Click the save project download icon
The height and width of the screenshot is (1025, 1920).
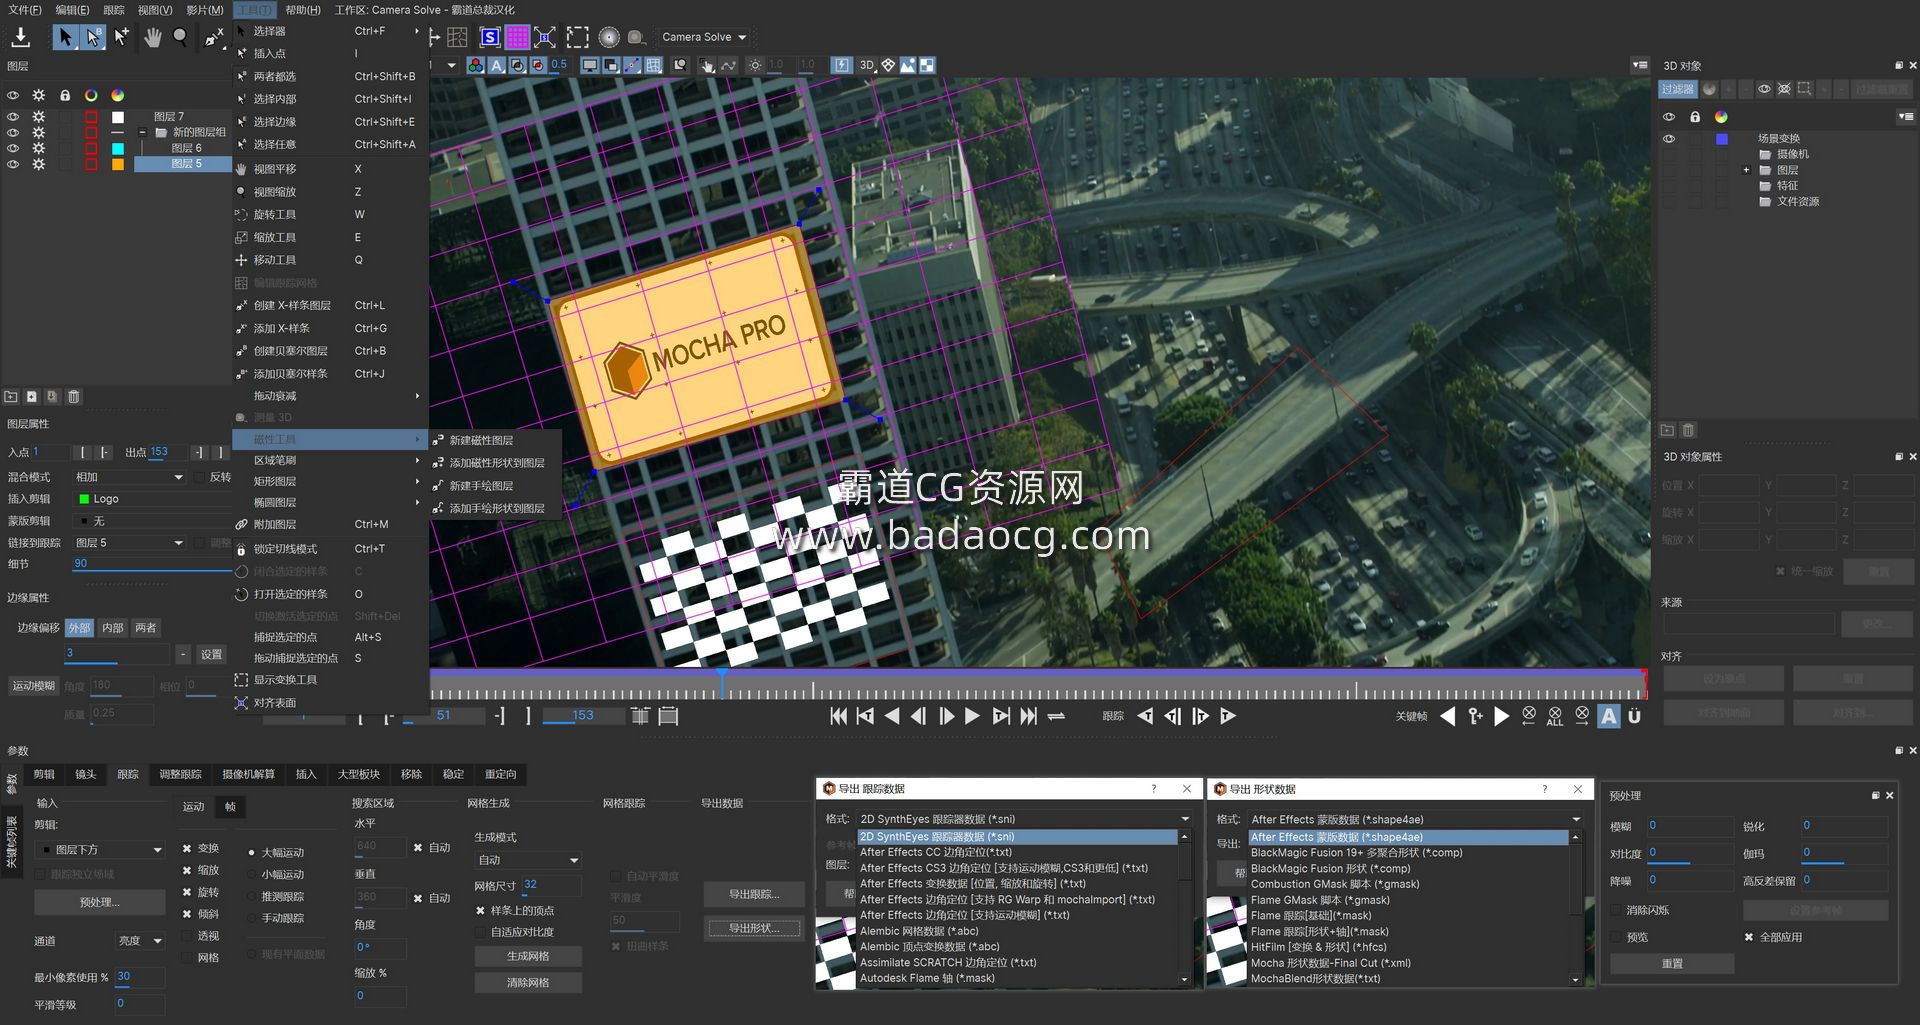coord(21,38)
